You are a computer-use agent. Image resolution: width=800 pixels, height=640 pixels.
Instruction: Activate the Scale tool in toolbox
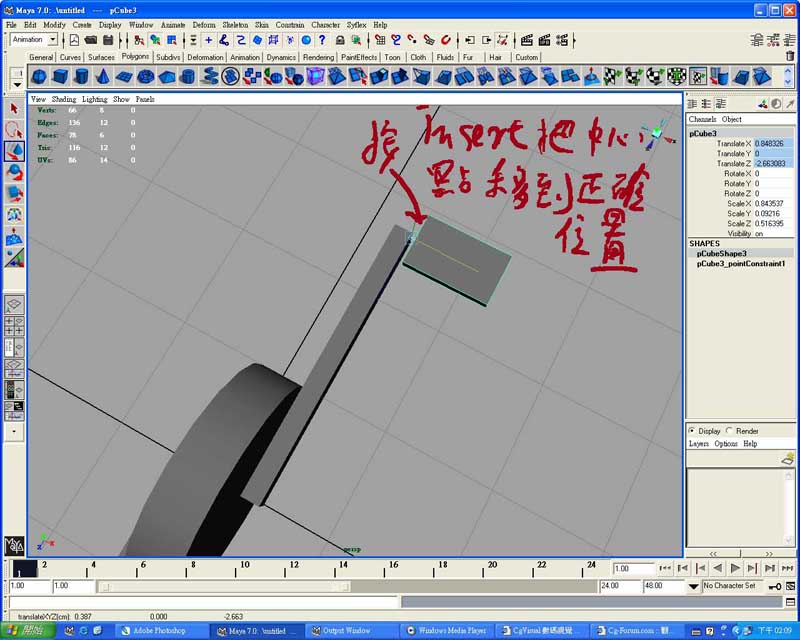pyautogui.click(x=14, y=194)
